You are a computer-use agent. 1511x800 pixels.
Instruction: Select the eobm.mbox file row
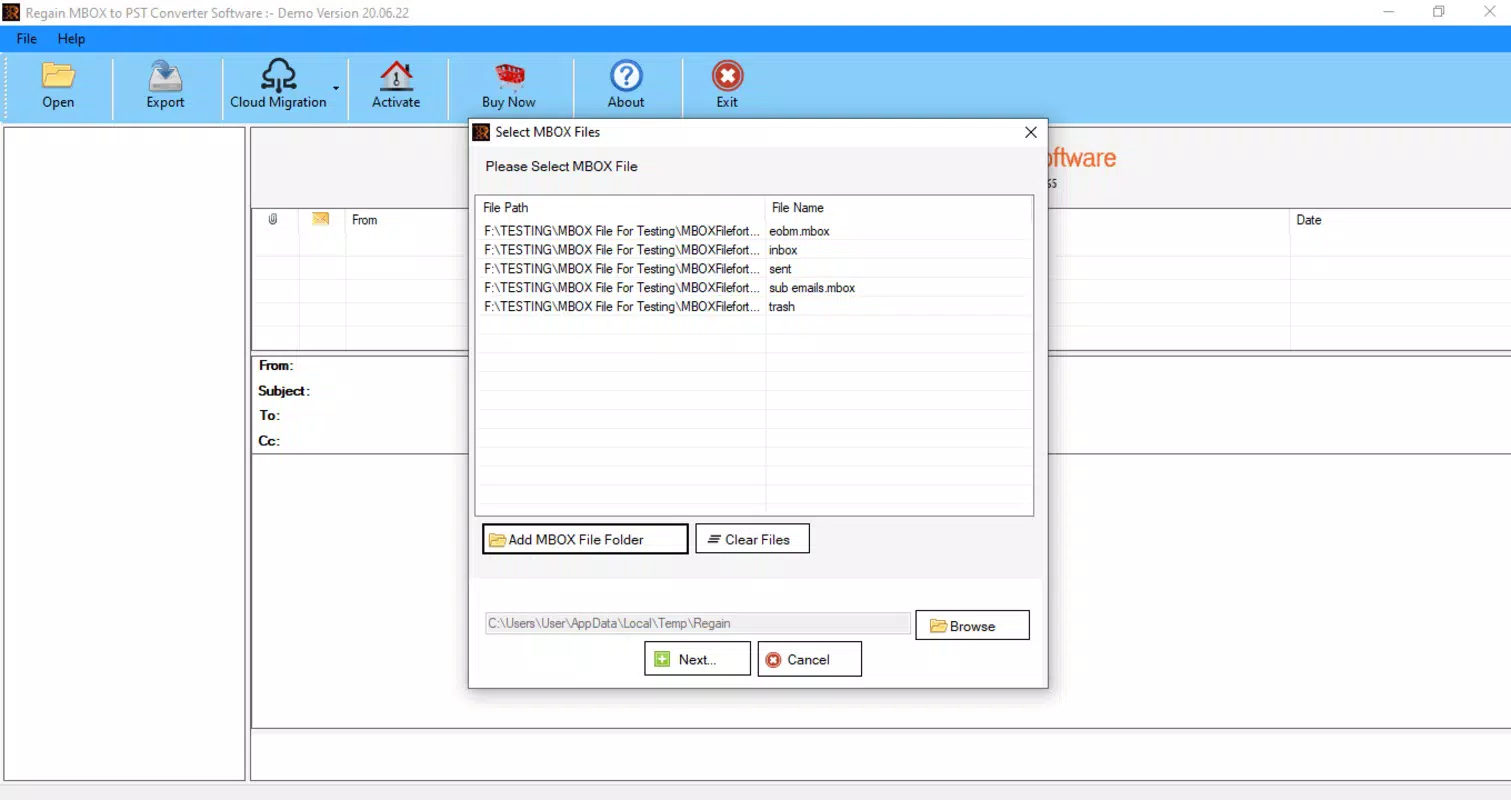coord(755,231)
